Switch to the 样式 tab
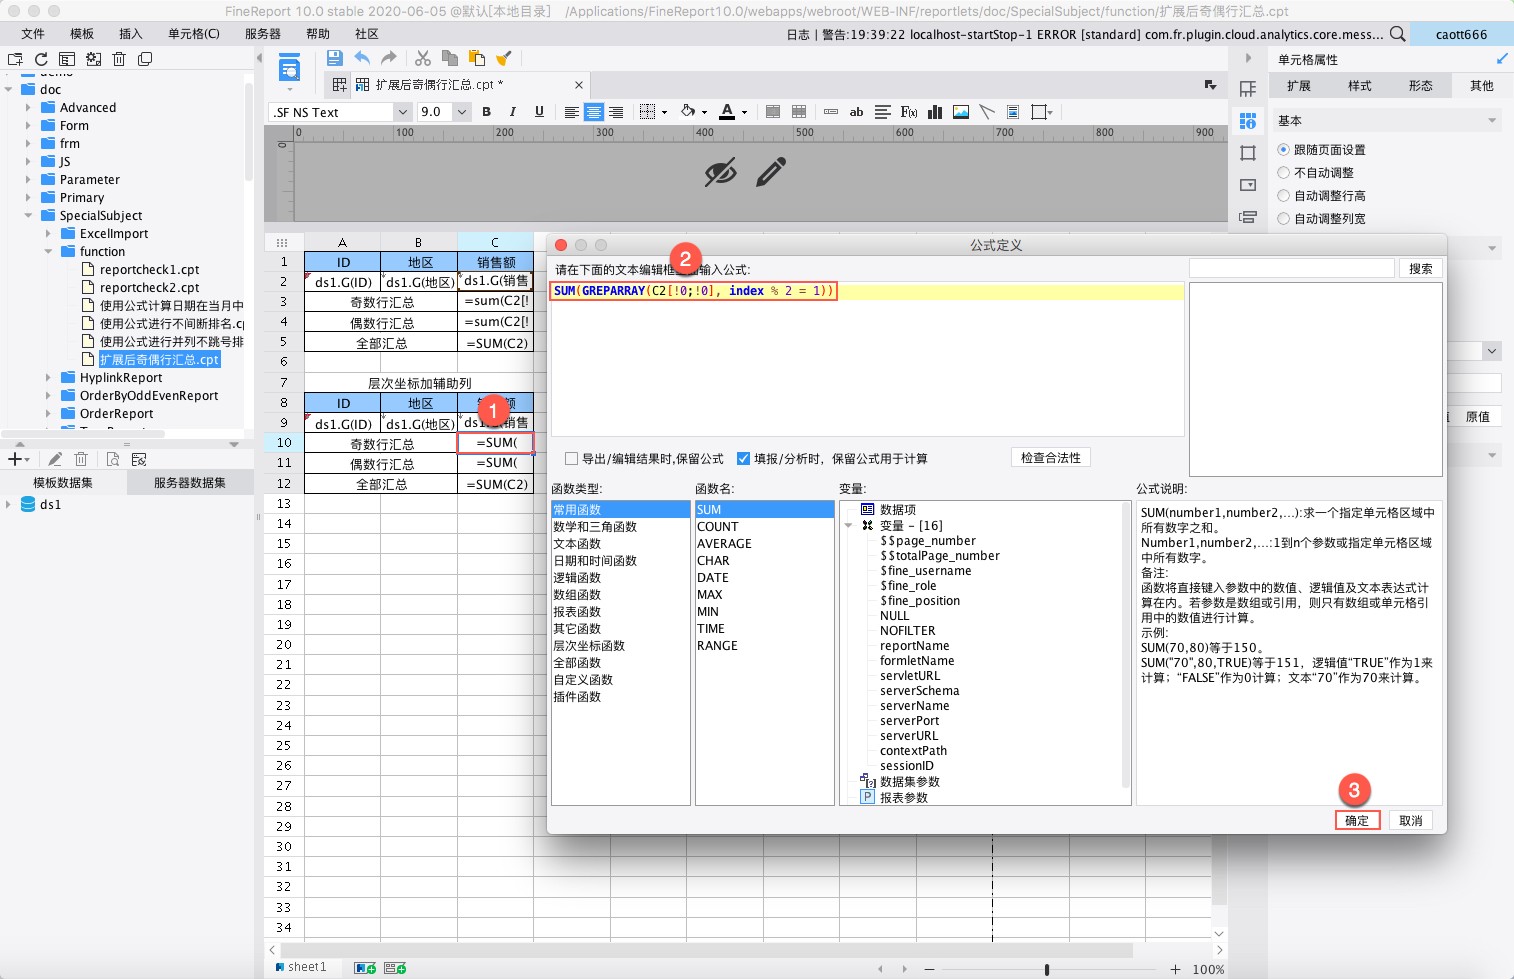This screenshot has height=979, width=1514. (x=1360, y=86)
